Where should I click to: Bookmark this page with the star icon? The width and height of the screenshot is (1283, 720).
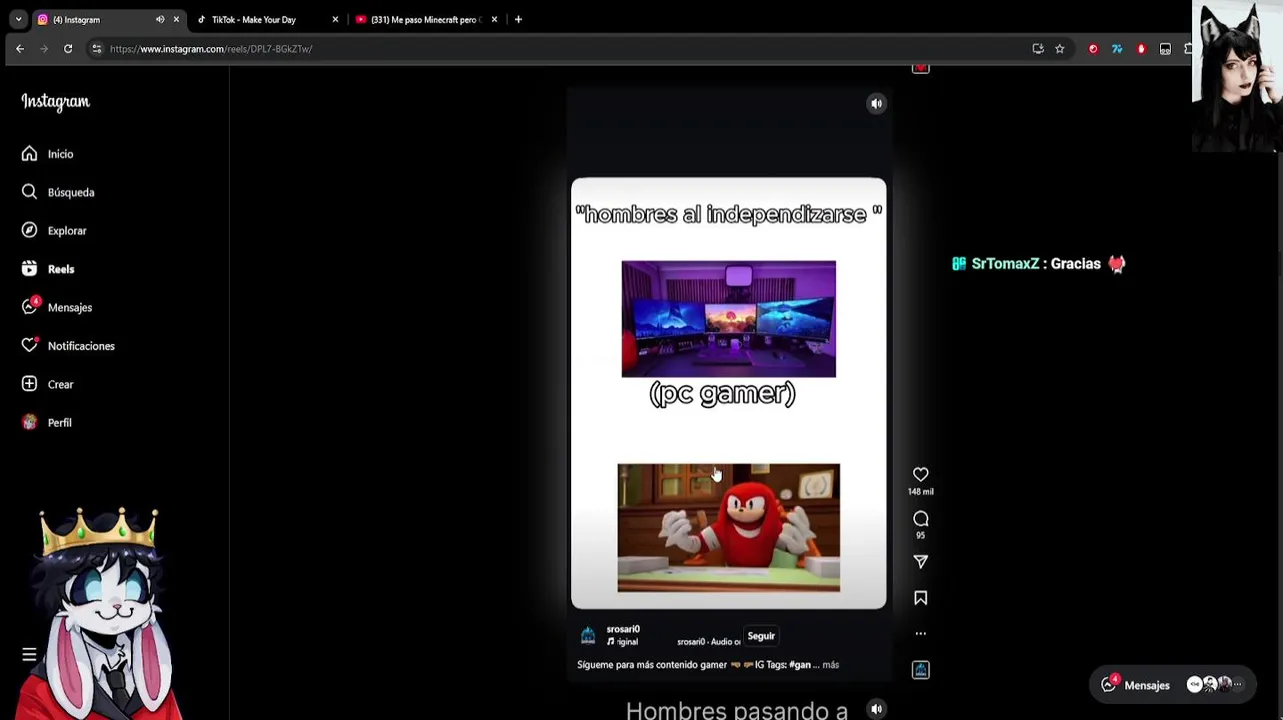(1060, 49)
